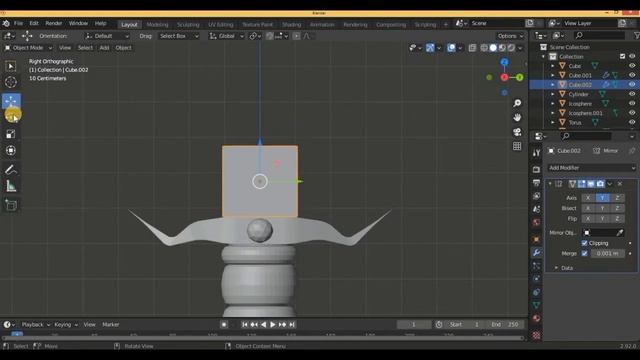
Task: Uncheck Collection exclude checkbox in outliner
Action: pyautogui.click(x=622, y=56)
